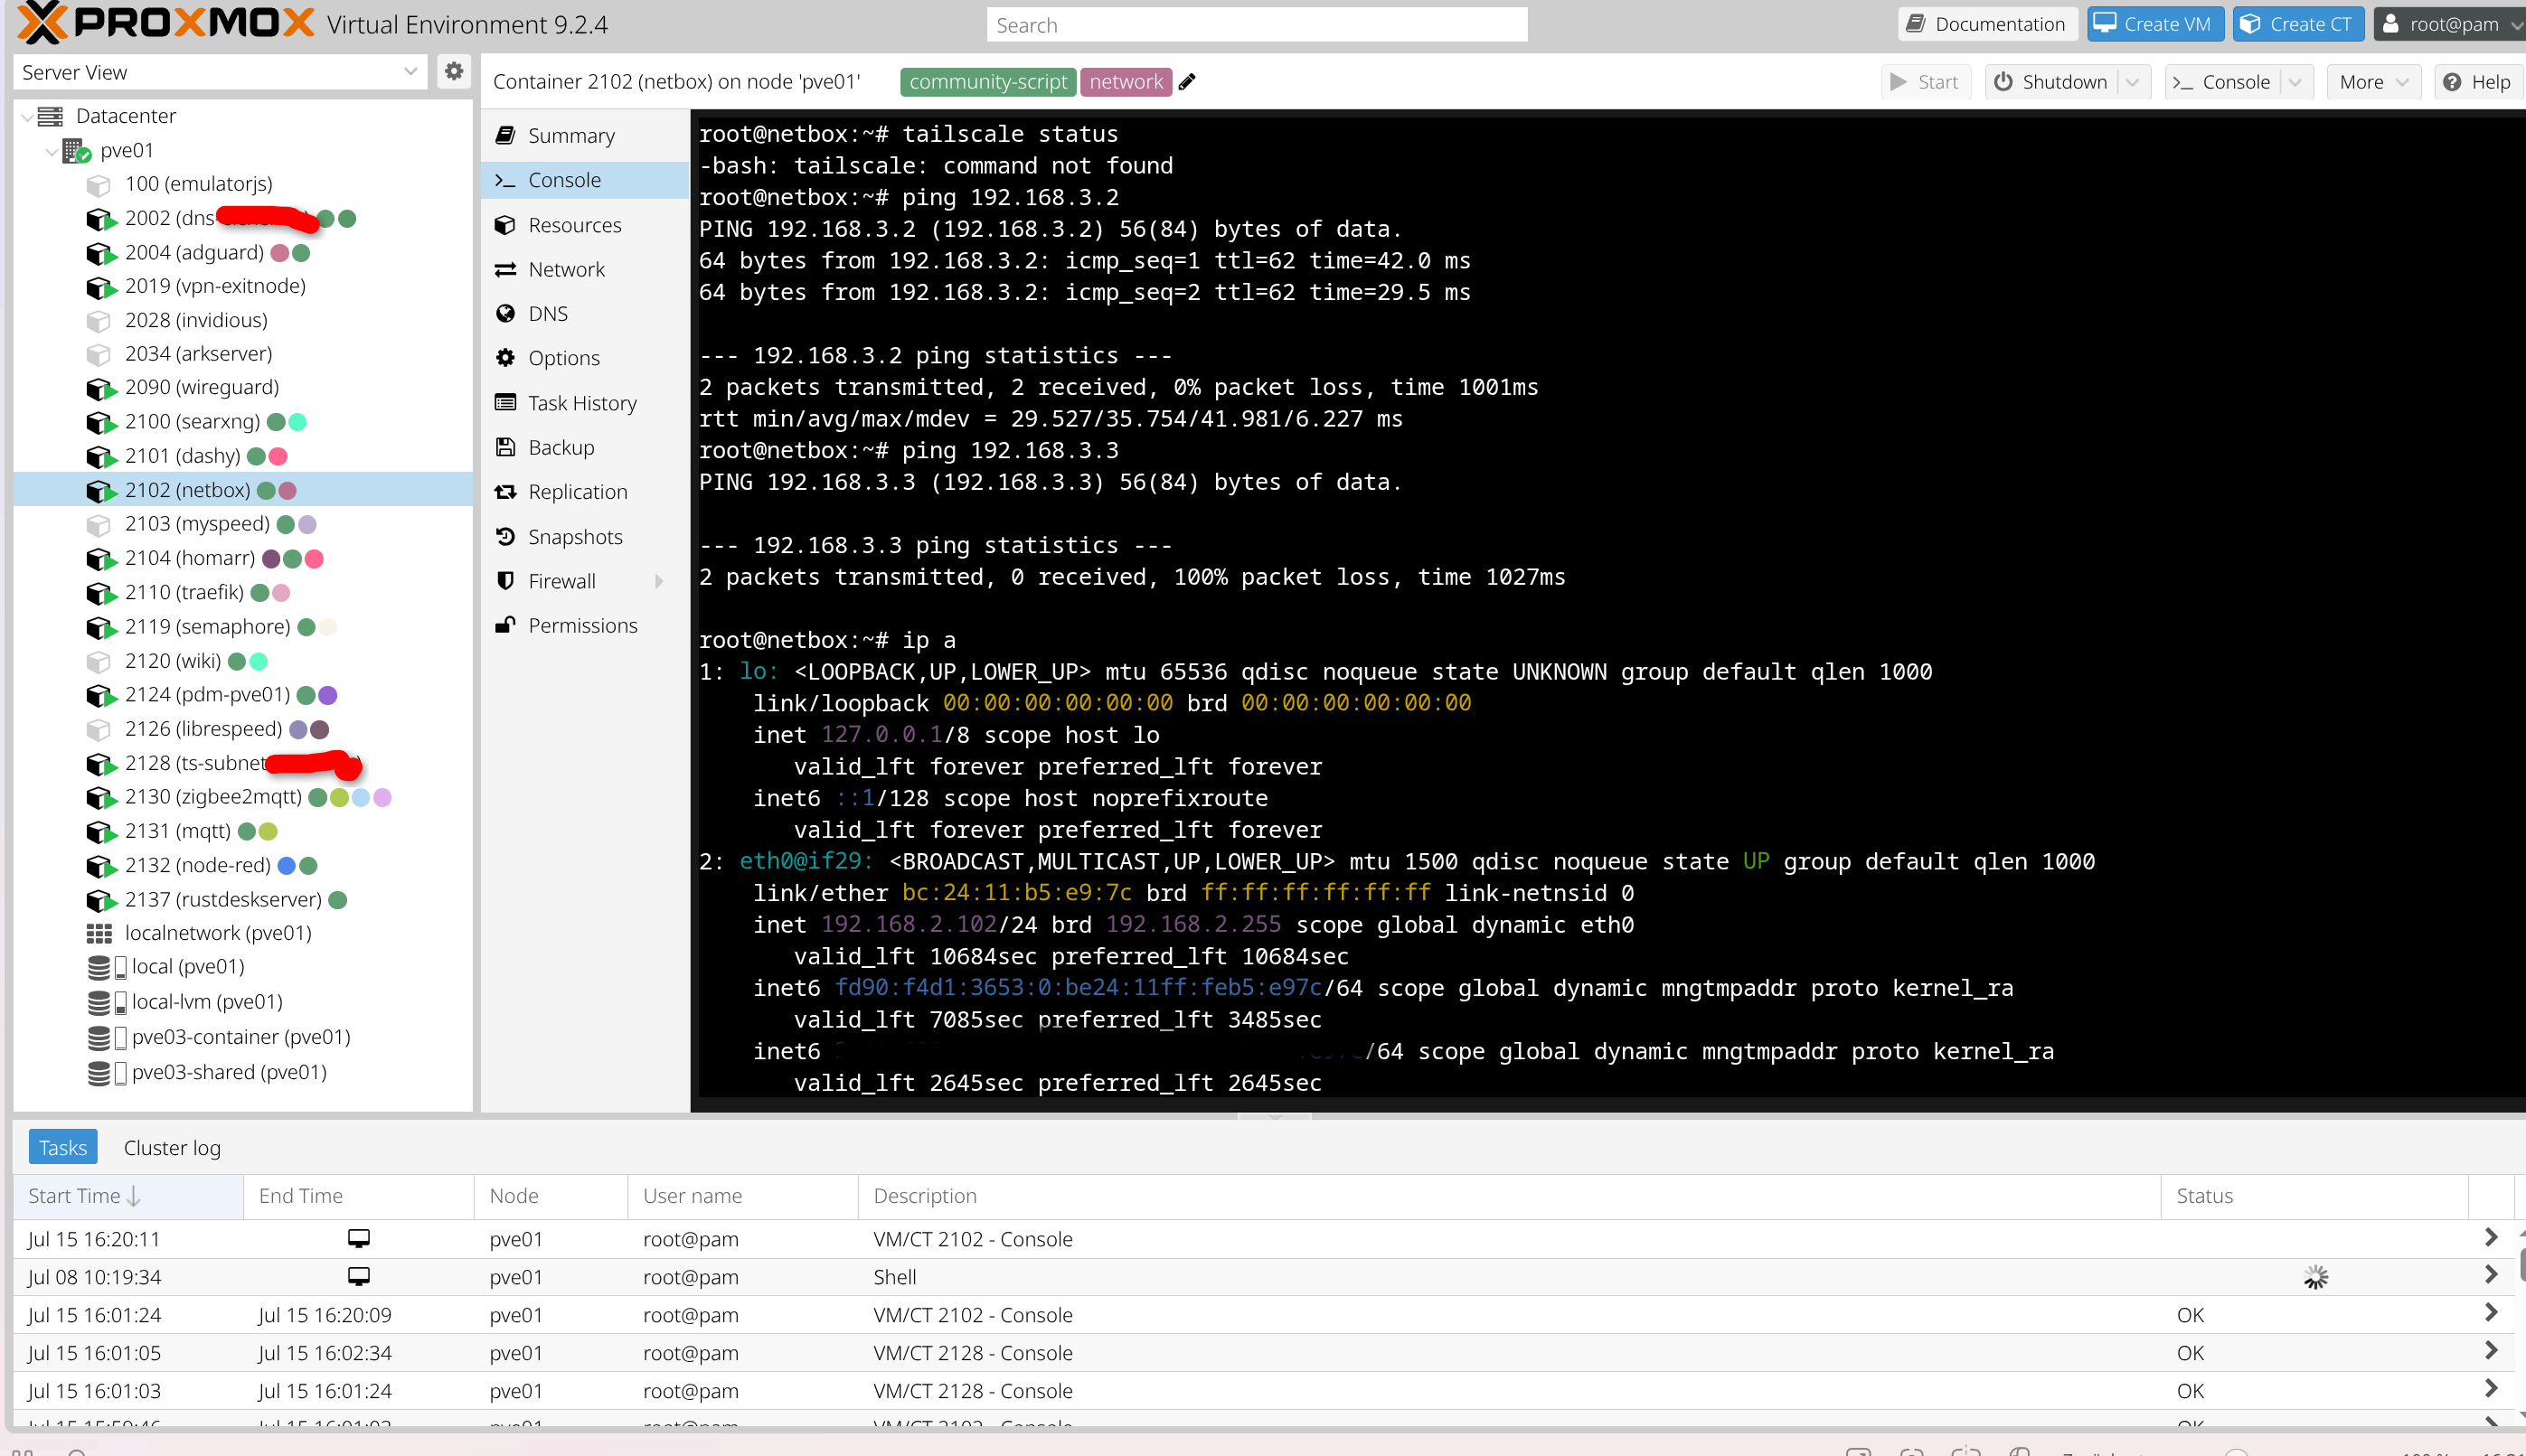Click the DNS globe icon
This screenshot has width=2526, height=1456.
click(506, 314)
